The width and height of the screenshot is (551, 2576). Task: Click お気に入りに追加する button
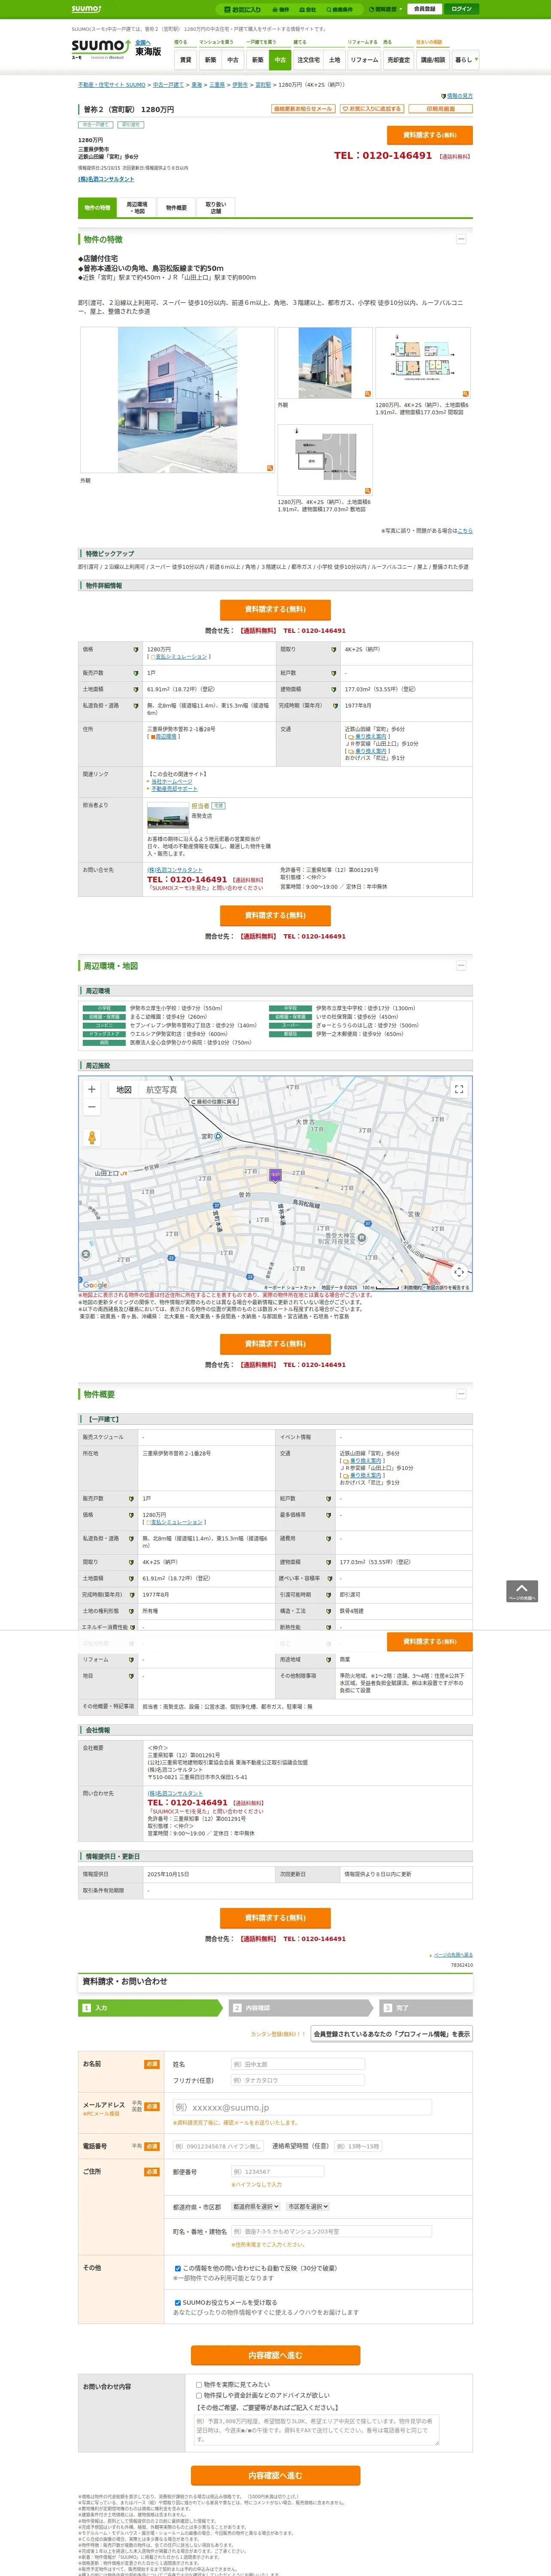tap(372, 108)
